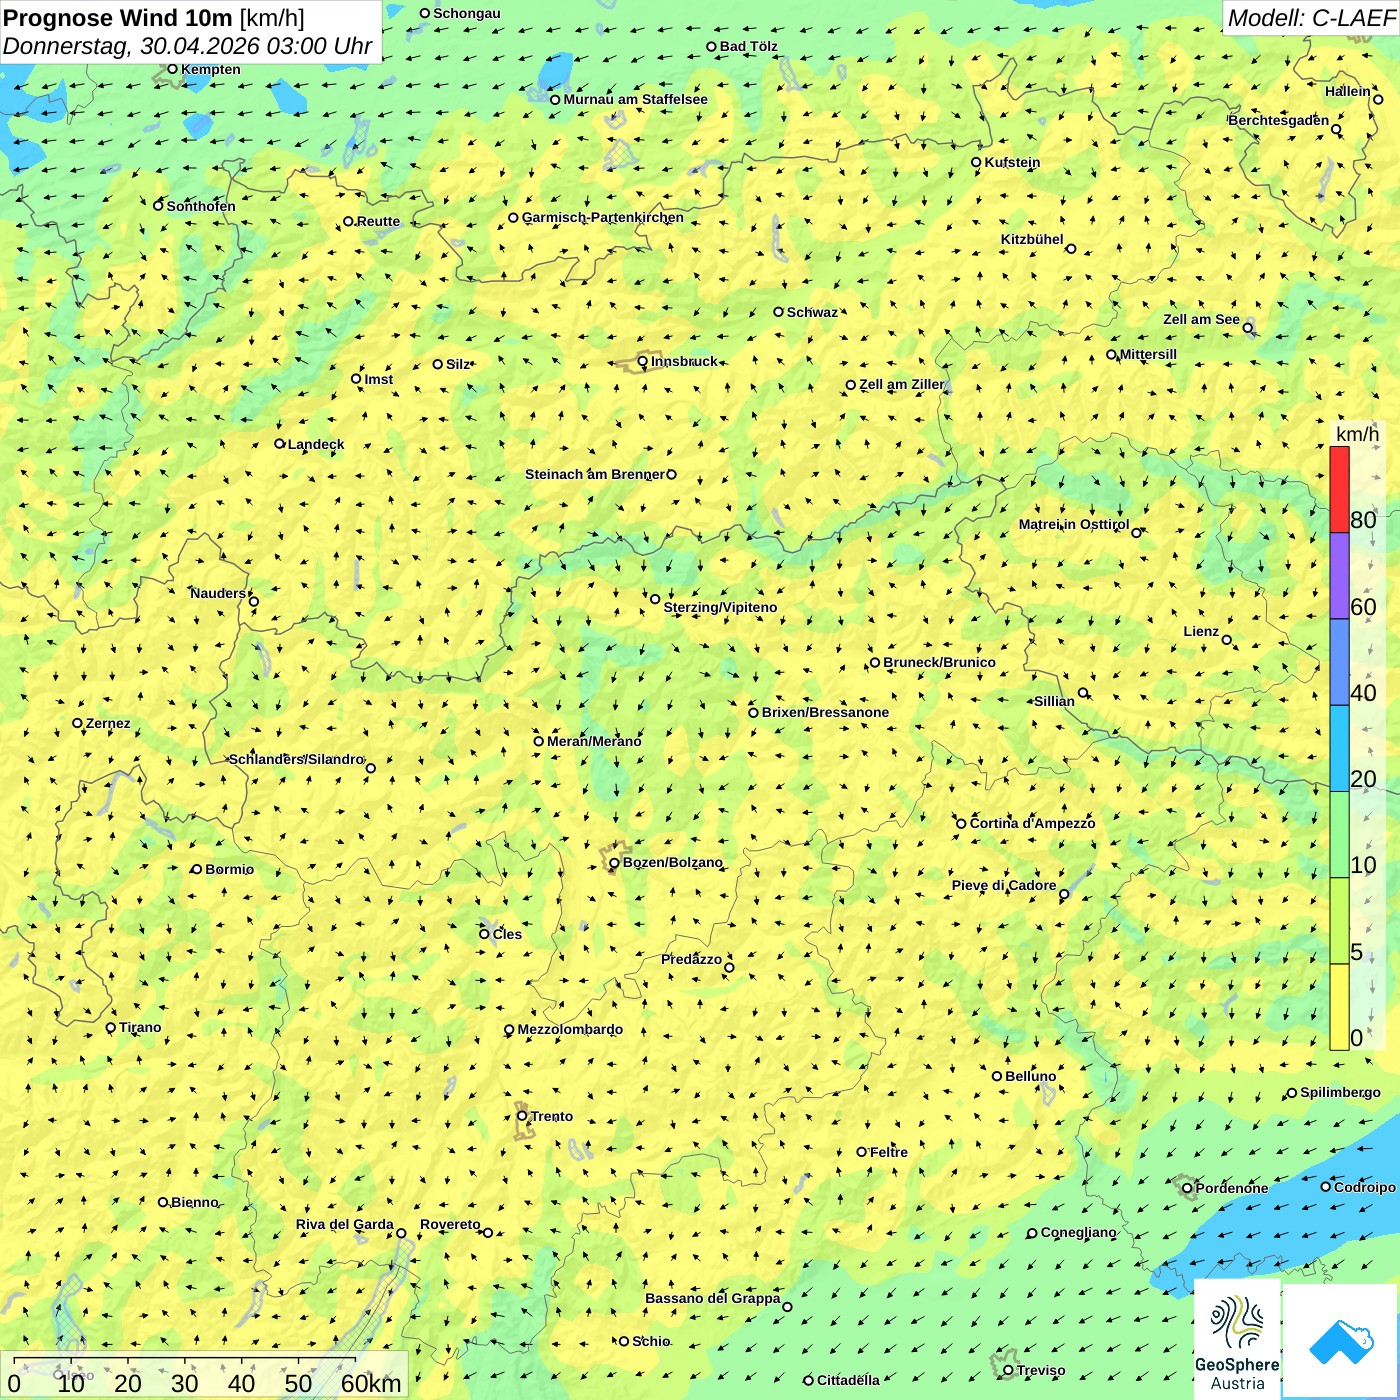The height and width of the screenshot is (1400, 1400).
Task: Click the Pordenone city marker
Action: click(x=1187, y=1188)
